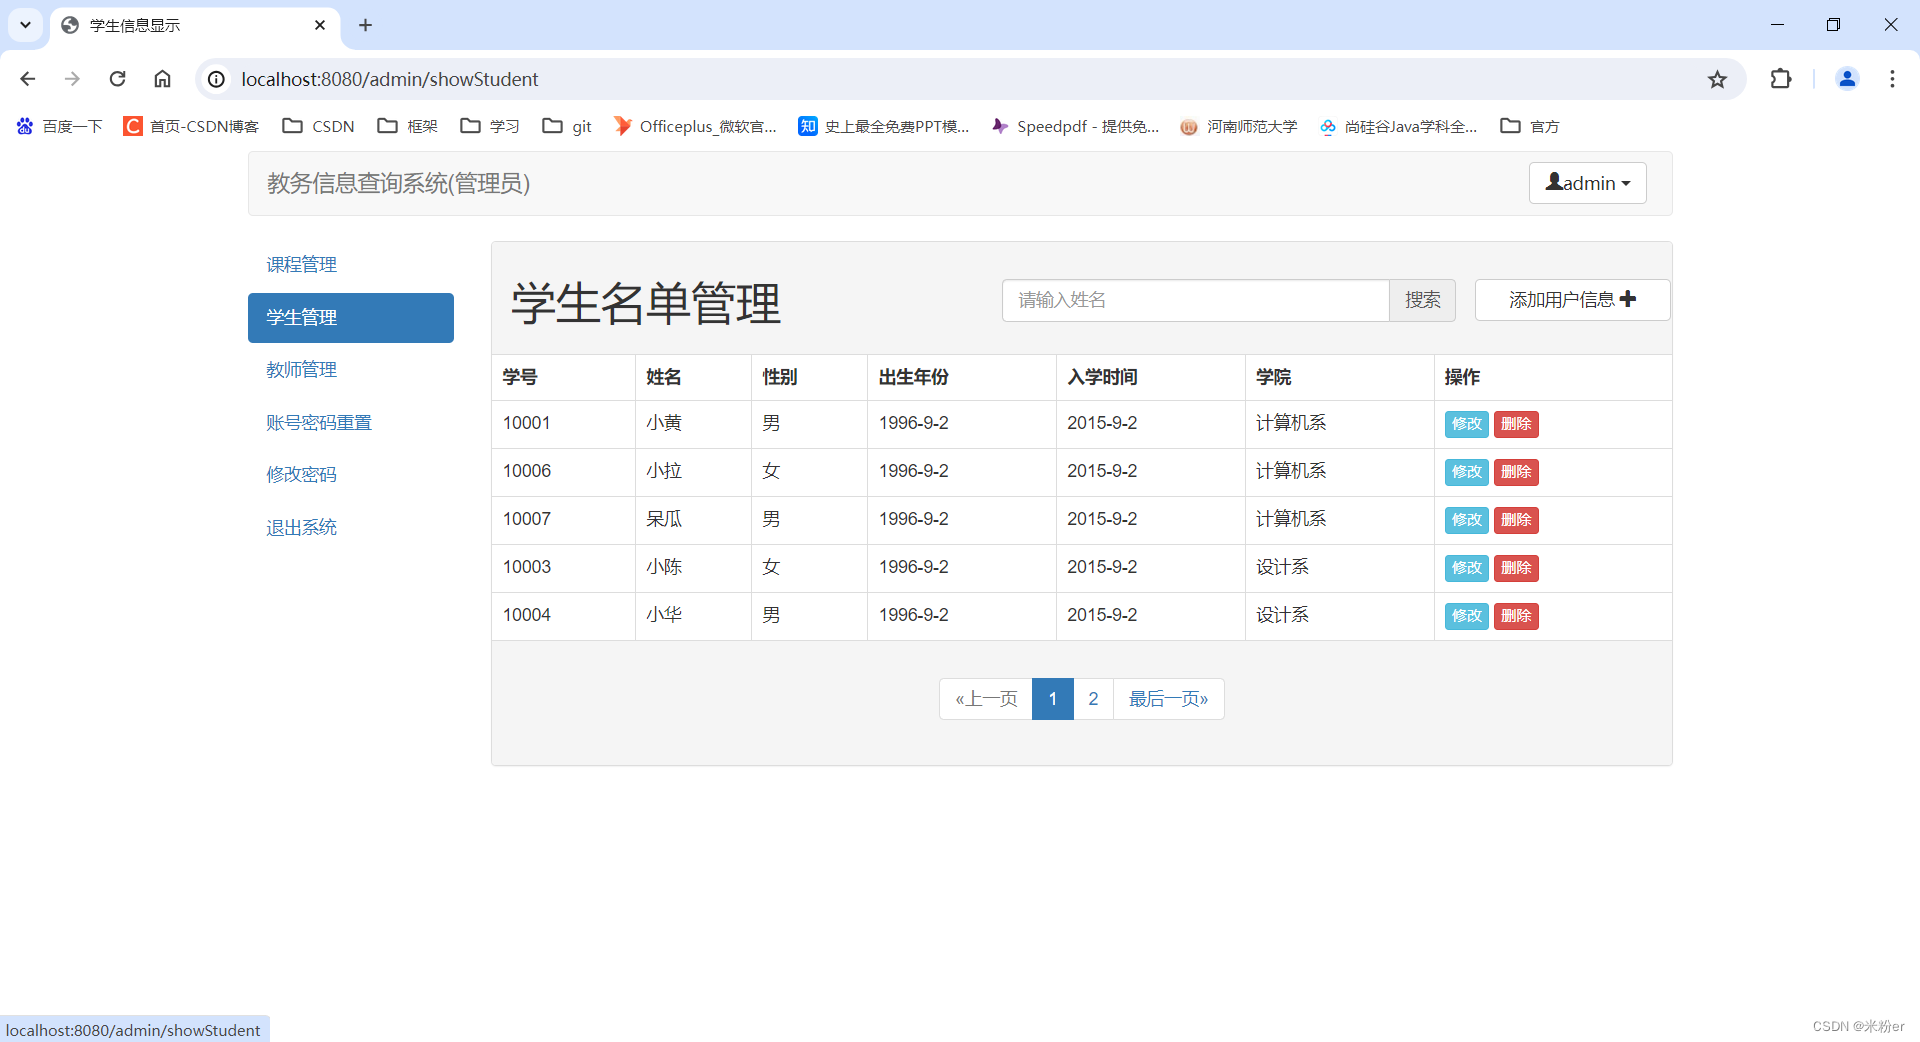Jump to 最后一页» in pagination
1920x1042 pixels.
(1168, 699)
